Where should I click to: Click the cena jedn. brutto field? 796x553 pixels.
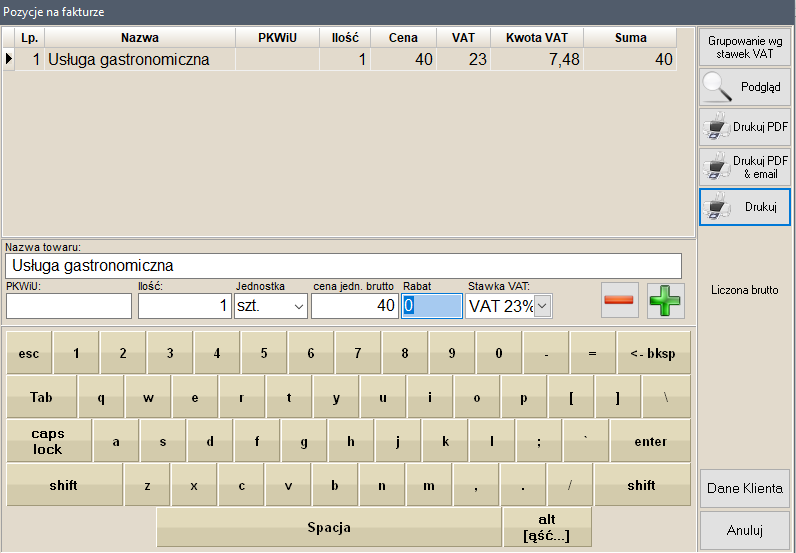tap(354, 306)
